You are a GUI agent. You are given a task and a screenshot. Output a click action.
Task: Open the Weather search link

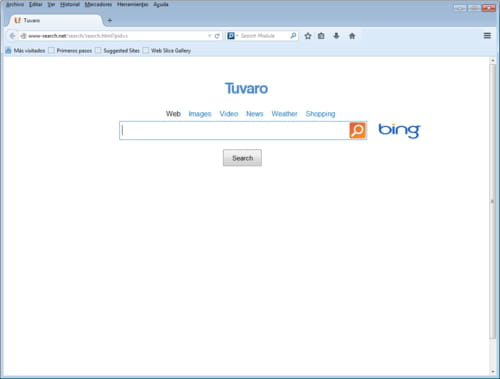284,114
